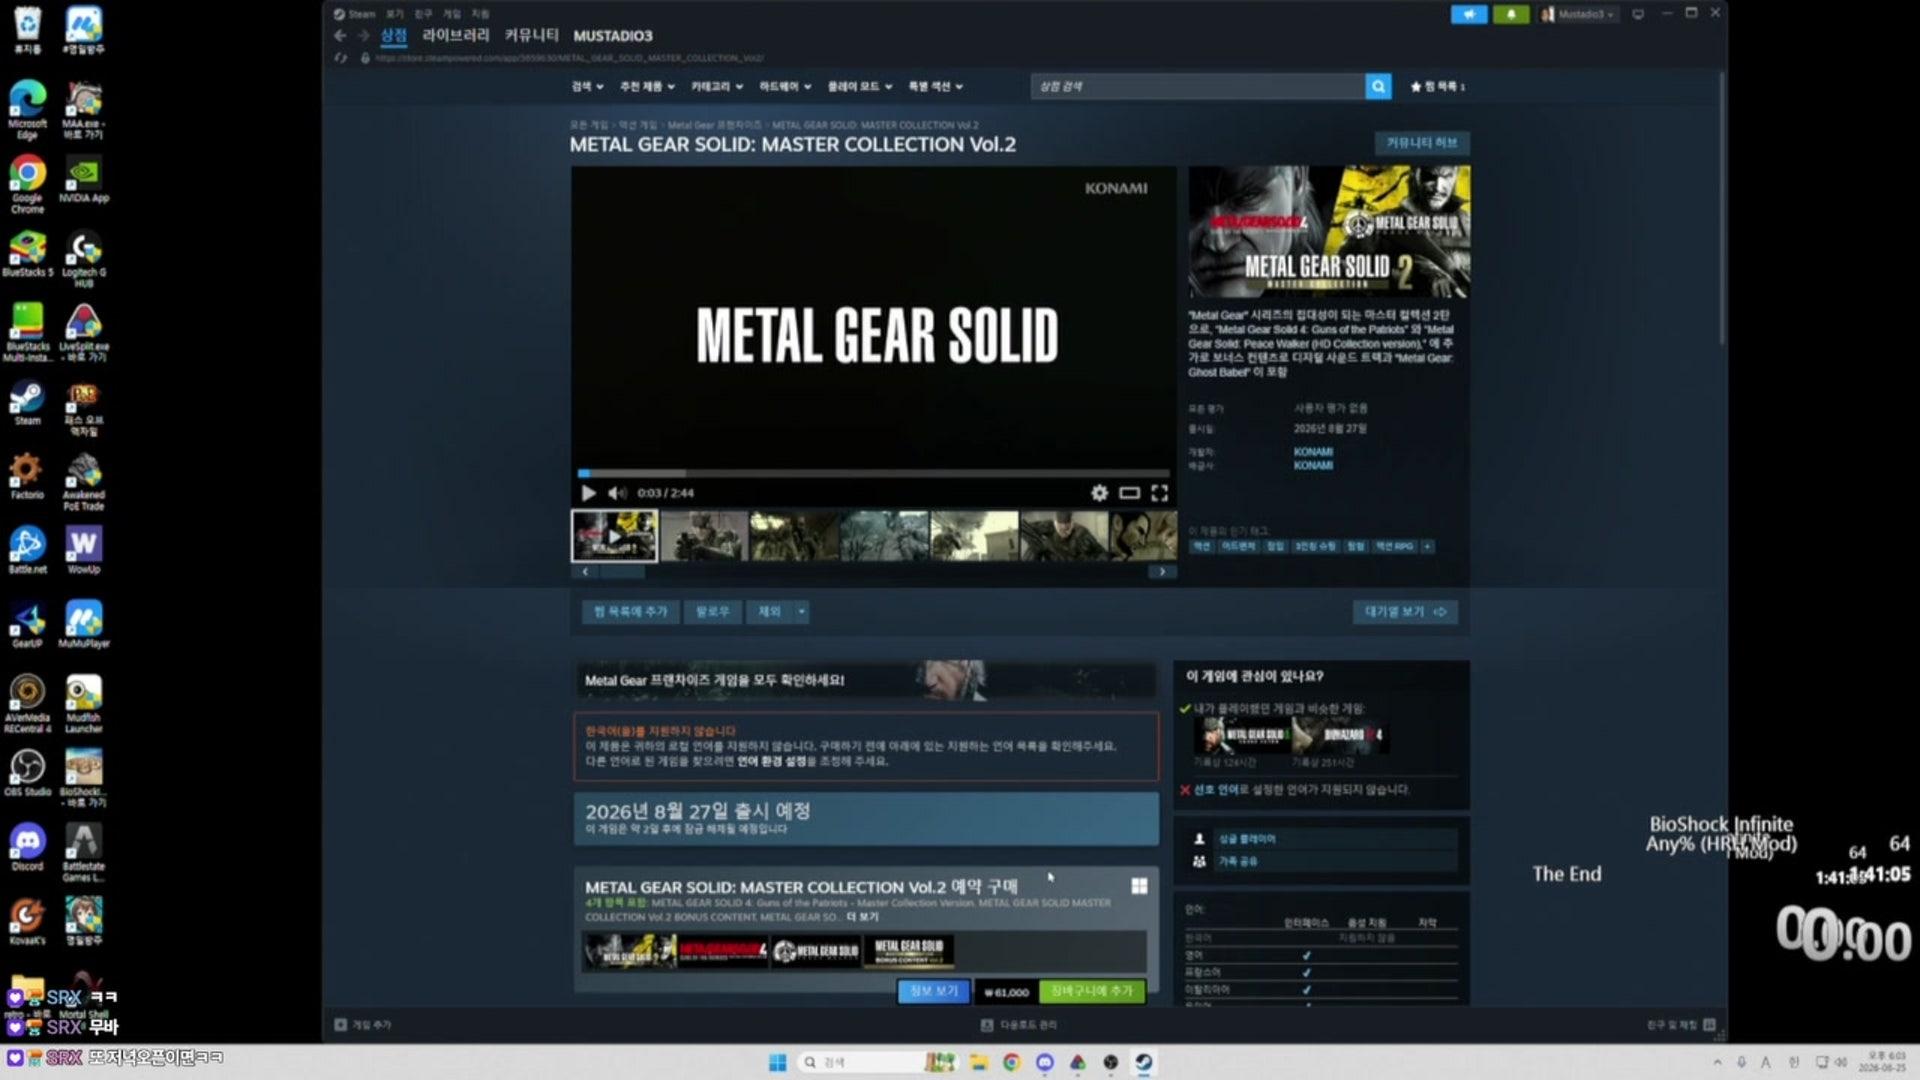Viewport: 1920px width, 1080px height.
Task: Open the Factorio desktop shortcut
Action: click(x=27, y=476)
